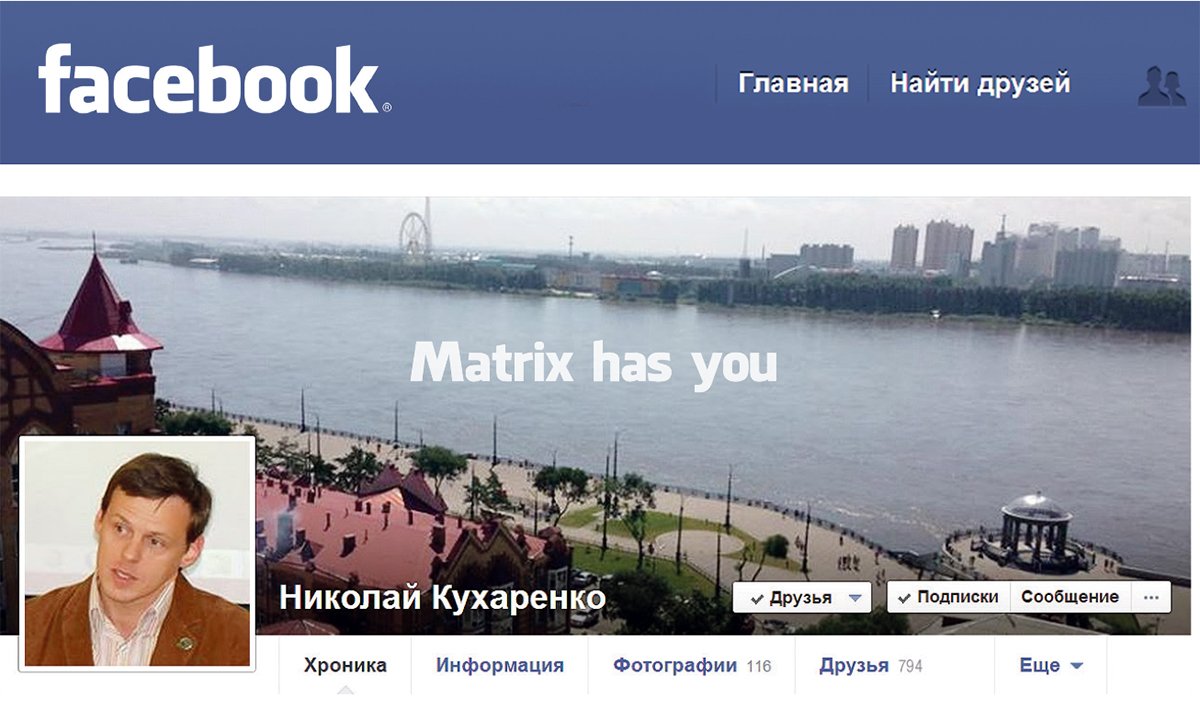Image resolution: width=1200 pixels, height=720 pixels.
Task: Click the profile name Николай Кухаренко
Action: tap(442, 598)
